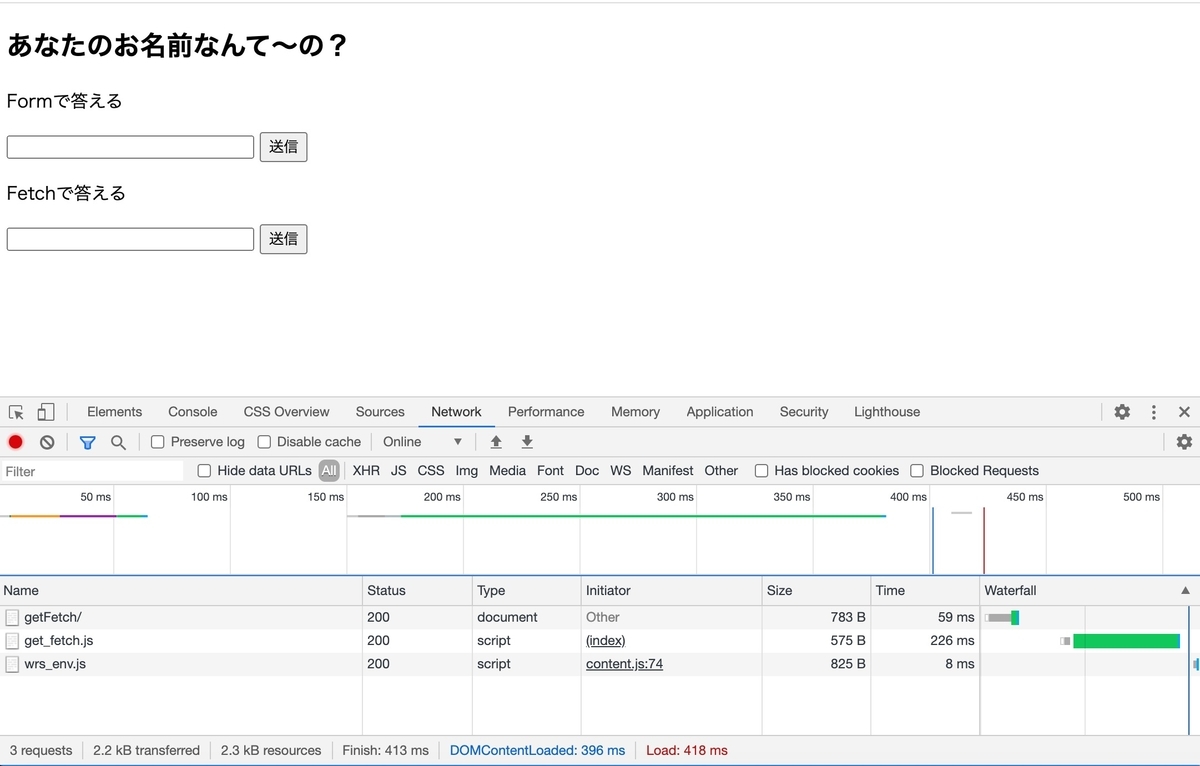
Task: Sort by the Size column header
Action: click(x=816, y=591)
